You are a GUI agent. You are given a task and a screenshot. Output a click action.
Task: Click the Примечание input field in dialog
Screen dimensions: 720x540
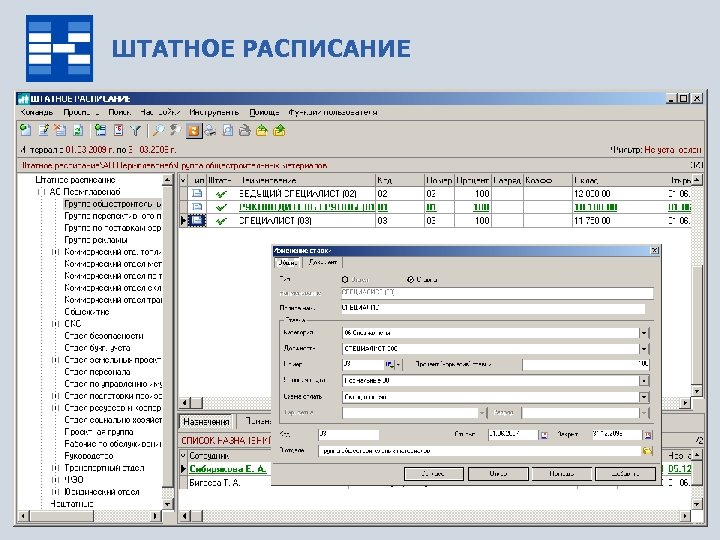click(493, 308)
